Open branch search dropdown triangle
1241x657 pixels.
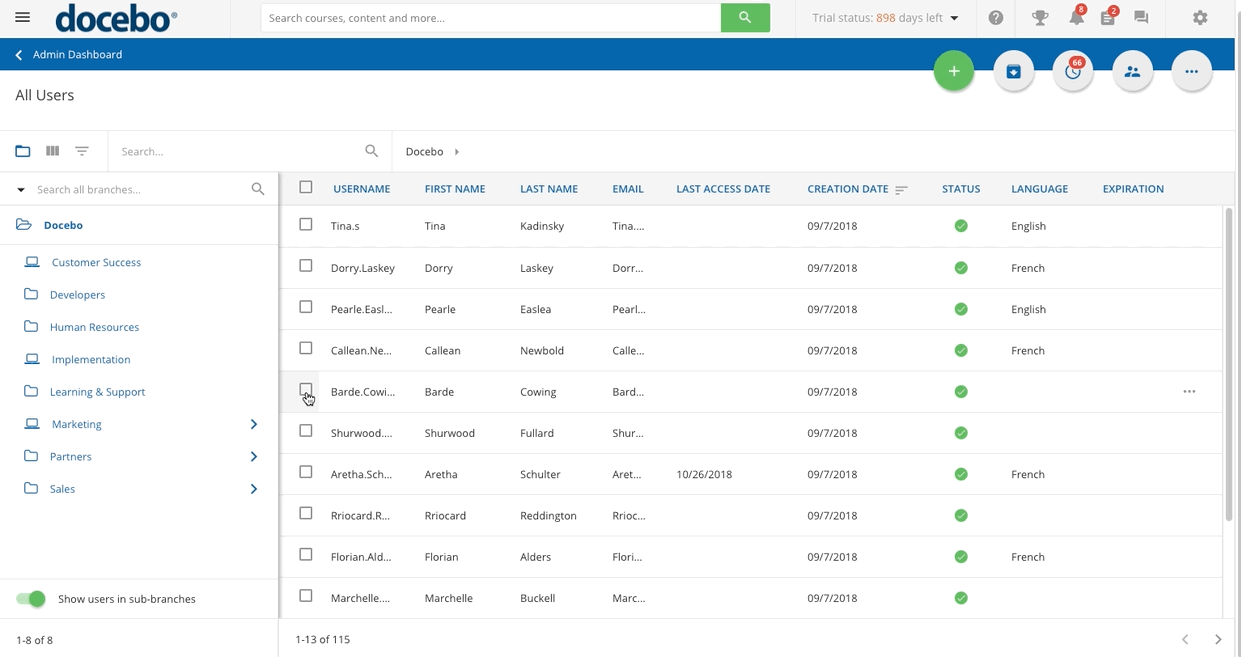(21, 190)
